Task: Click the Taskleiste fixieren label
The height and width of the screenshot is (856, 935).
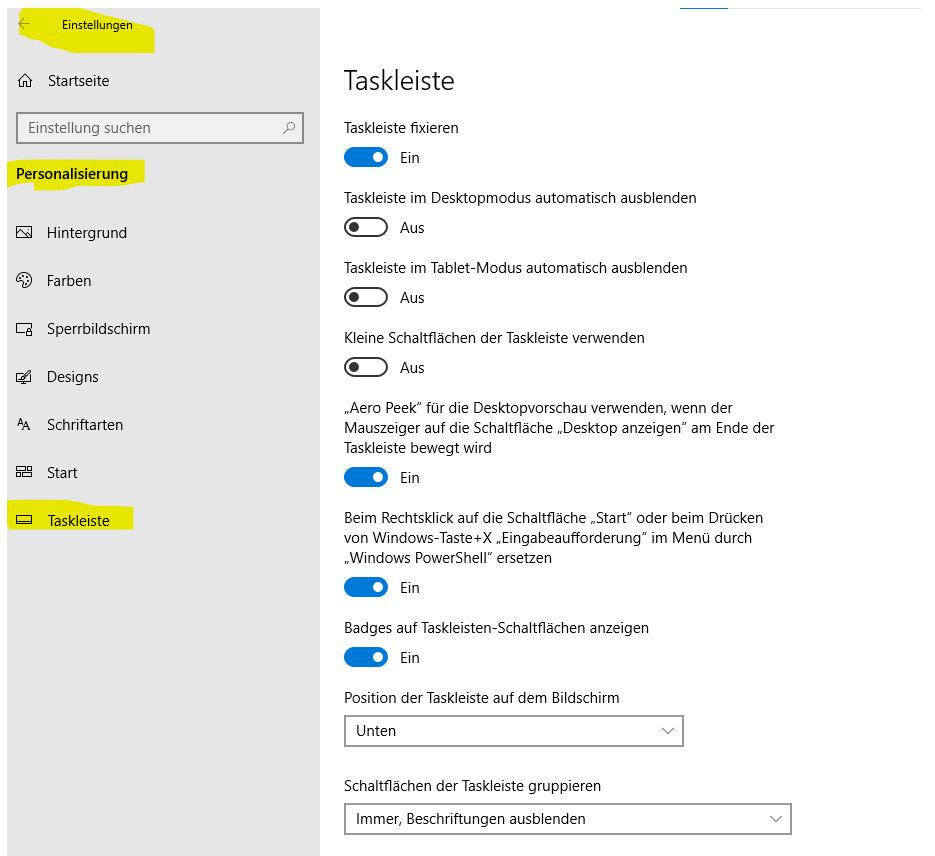Action: (x=401, y=128)
